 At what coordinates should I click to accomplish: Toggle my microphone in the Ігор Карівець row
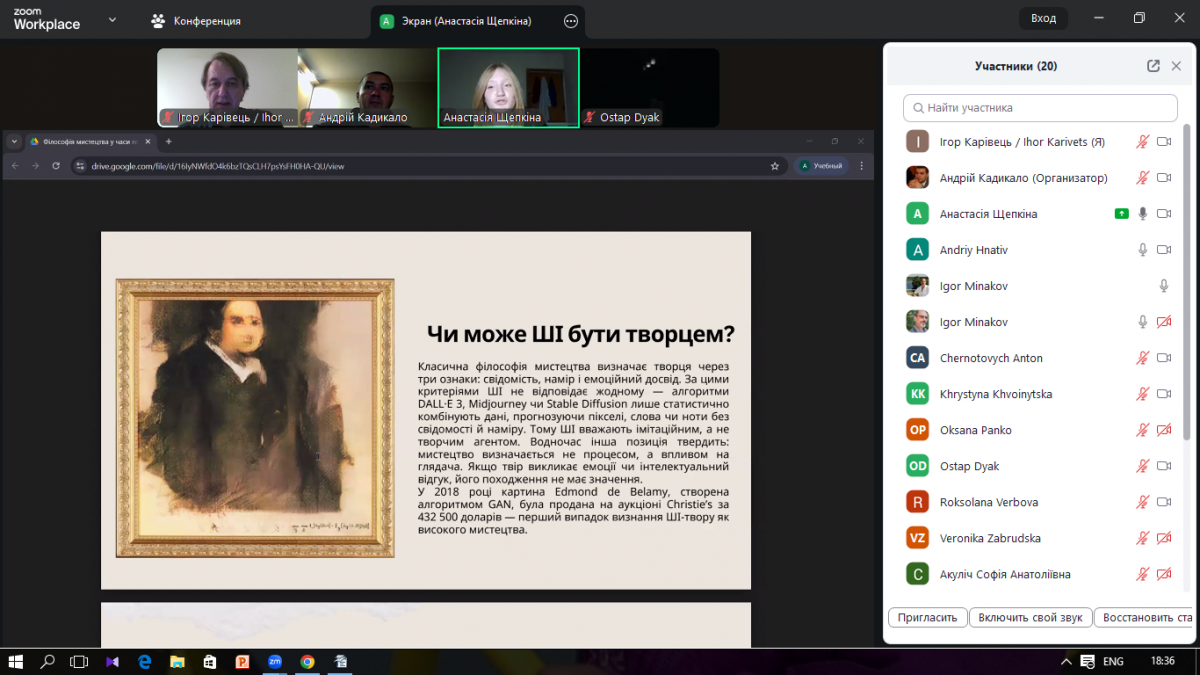pos(1142,142)
